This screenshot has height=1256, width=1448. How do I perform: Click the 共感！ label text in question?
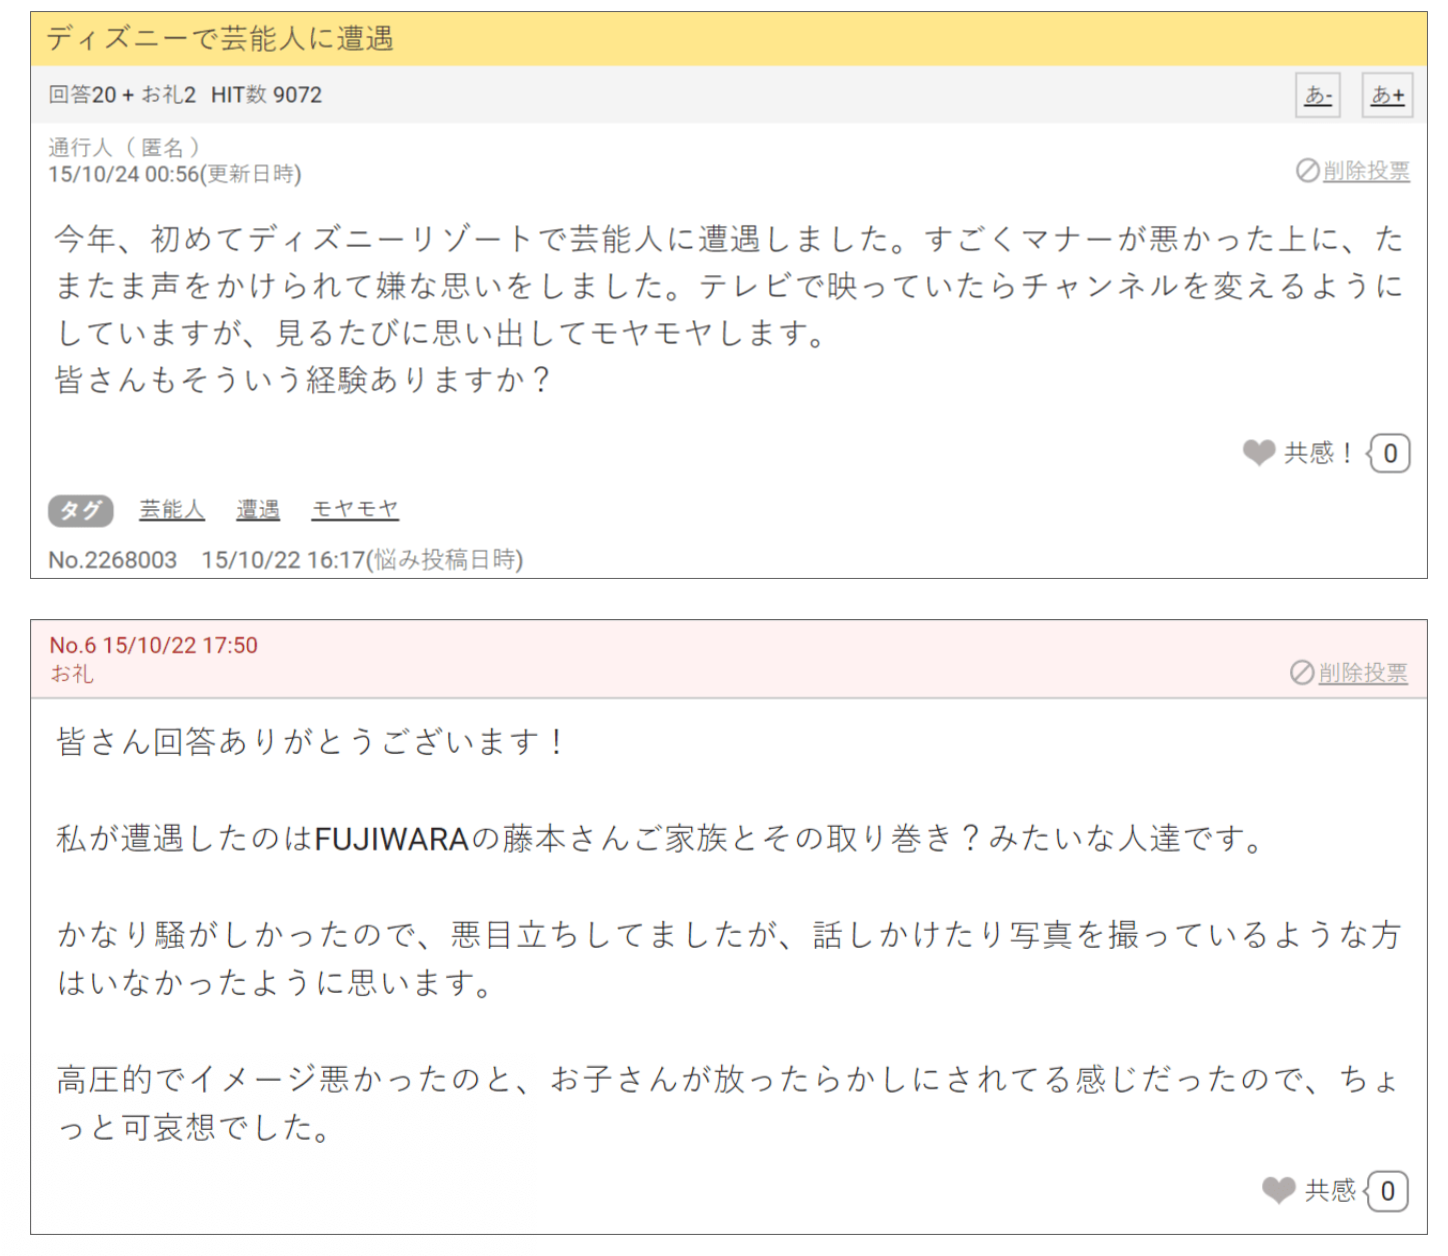click(x=1320, y=453)
